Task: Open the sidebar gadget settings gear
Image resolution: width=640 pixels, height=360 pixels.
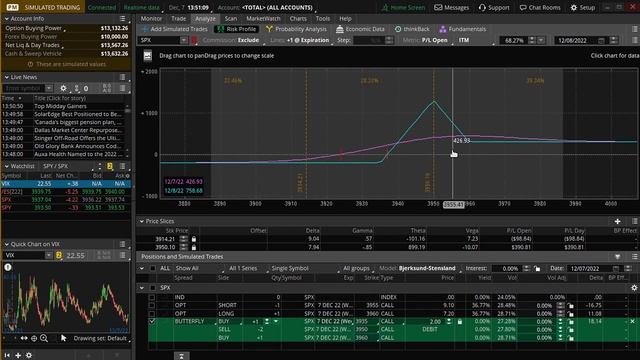Action: [x=29, y=355]
